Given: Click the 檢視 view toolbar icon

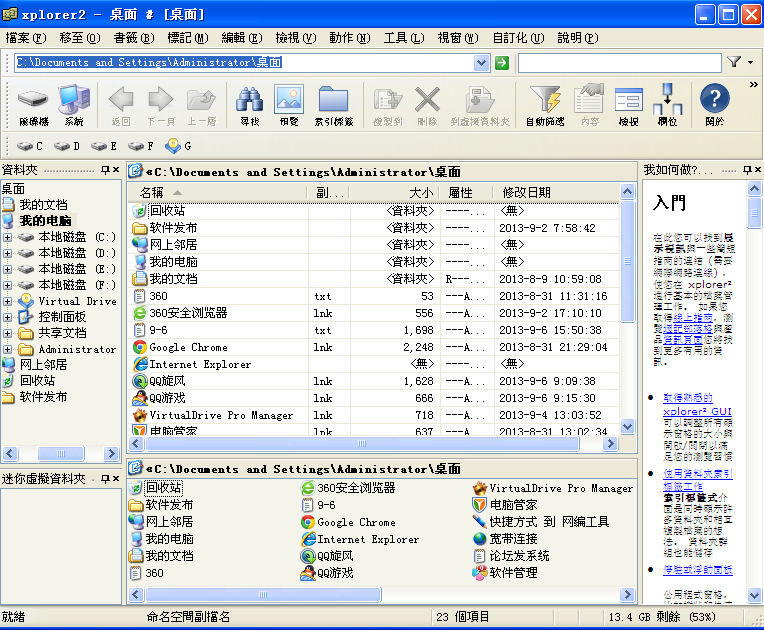Looking at the screenshot, I should (x=628, y=104).
